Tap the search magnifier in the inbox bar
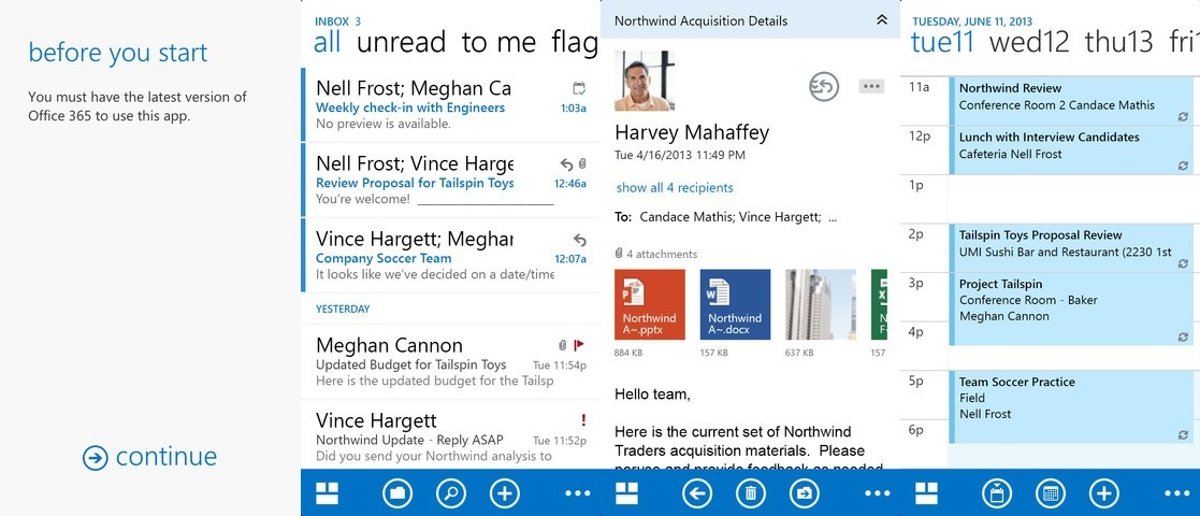This screenshot has width=1200, height=516. tap(451, 493)
